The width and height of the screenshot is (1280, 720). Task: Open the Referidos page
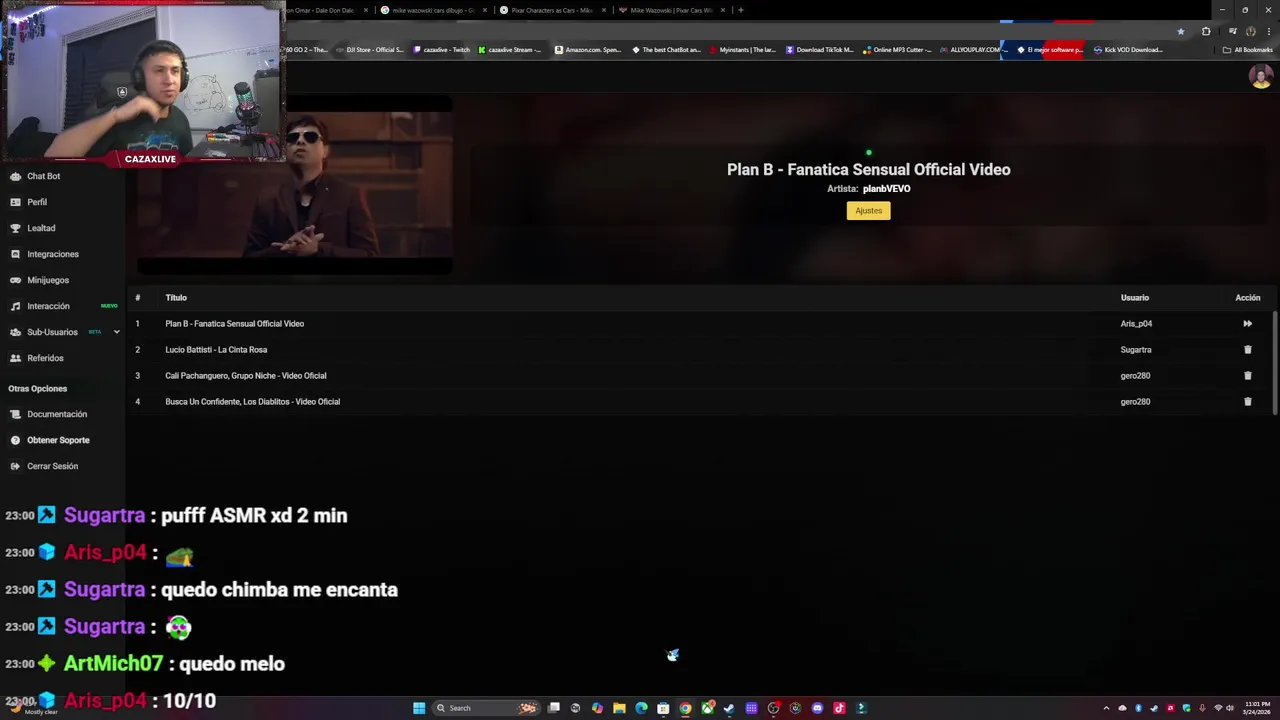[x=45, y=358]
